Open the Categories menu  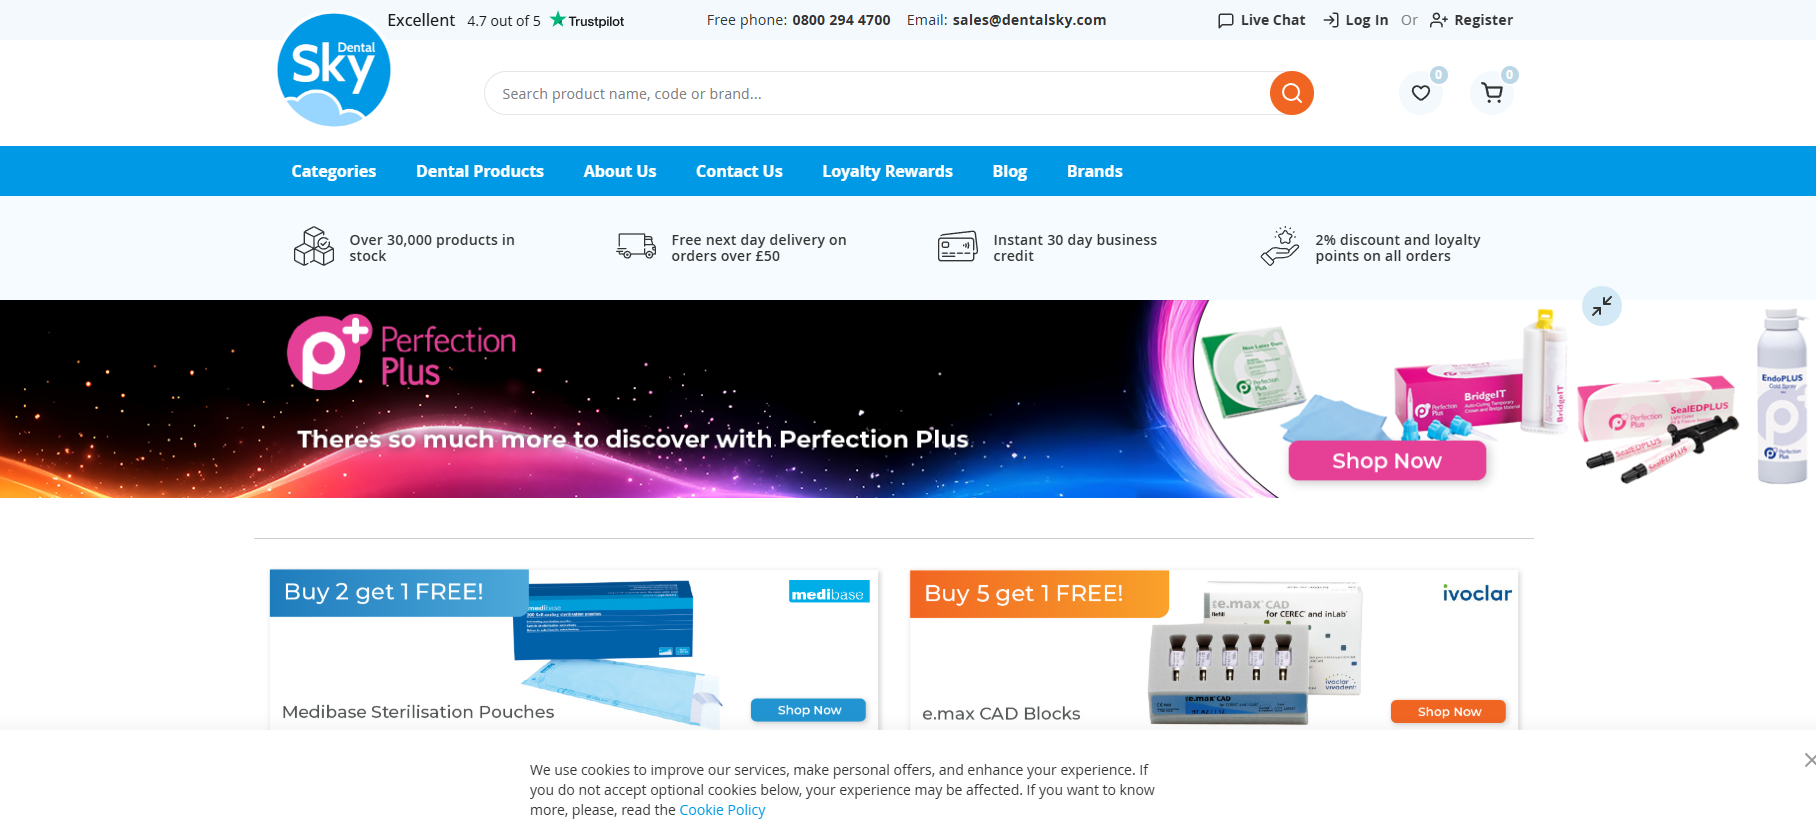tap(334, 171)
